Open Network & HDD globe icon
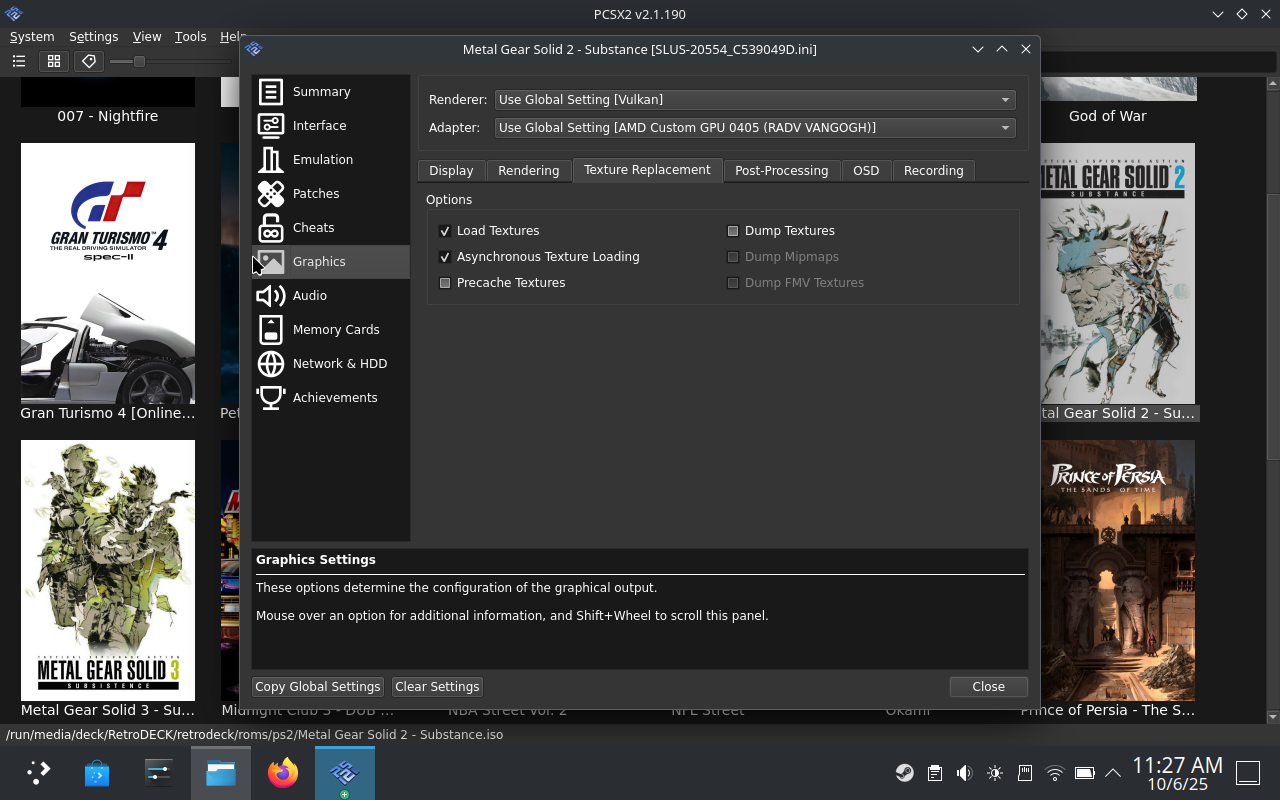The image size is (1280, 800). tap(271, 364)
